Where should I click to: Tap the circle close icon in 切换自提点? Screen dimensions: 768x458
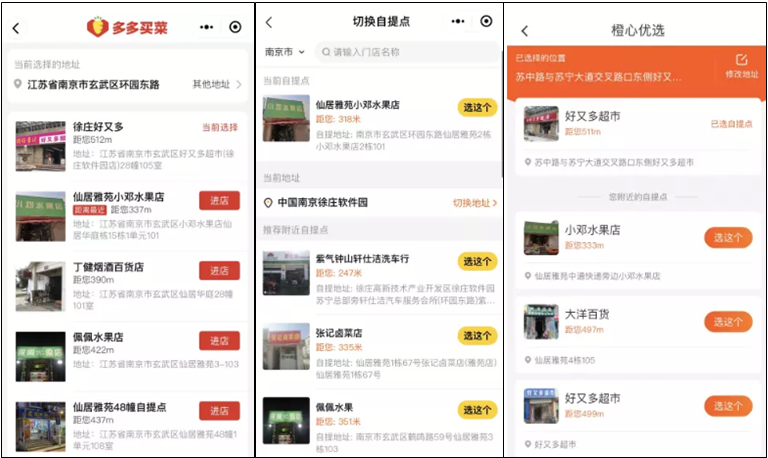(x=486, y=21)
